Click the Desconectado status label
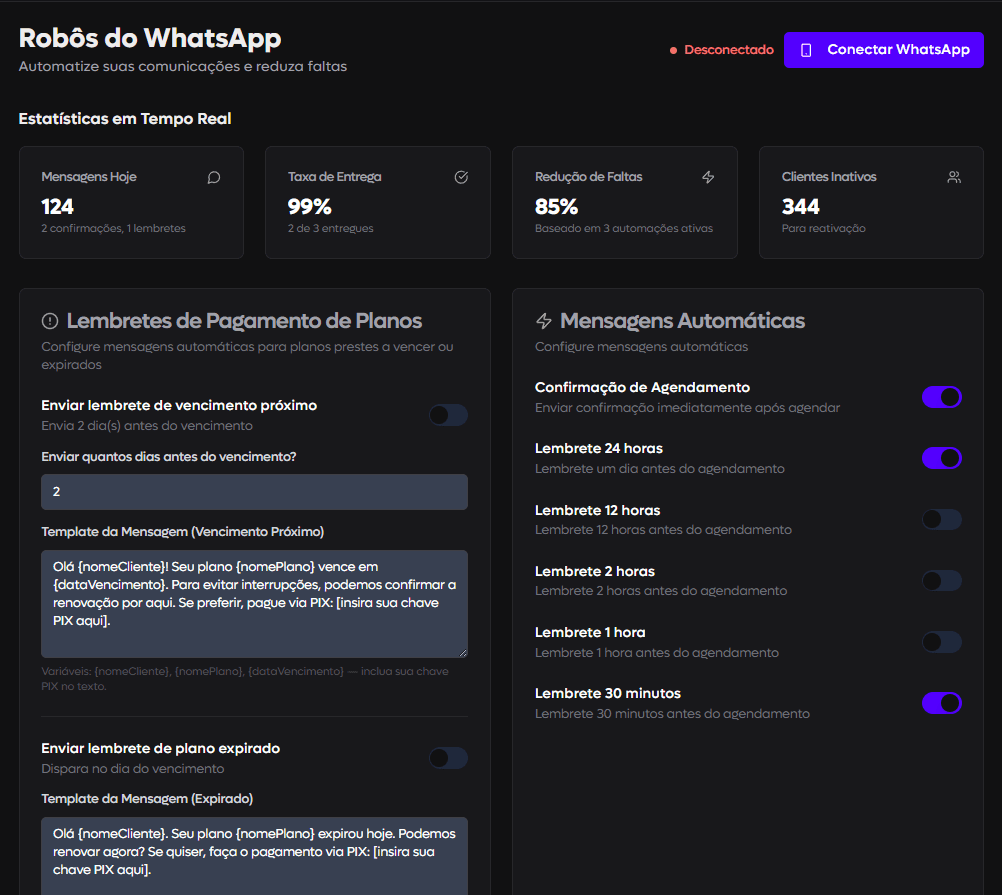Viewport: 1002px width, 895px height. click(728, 50)
